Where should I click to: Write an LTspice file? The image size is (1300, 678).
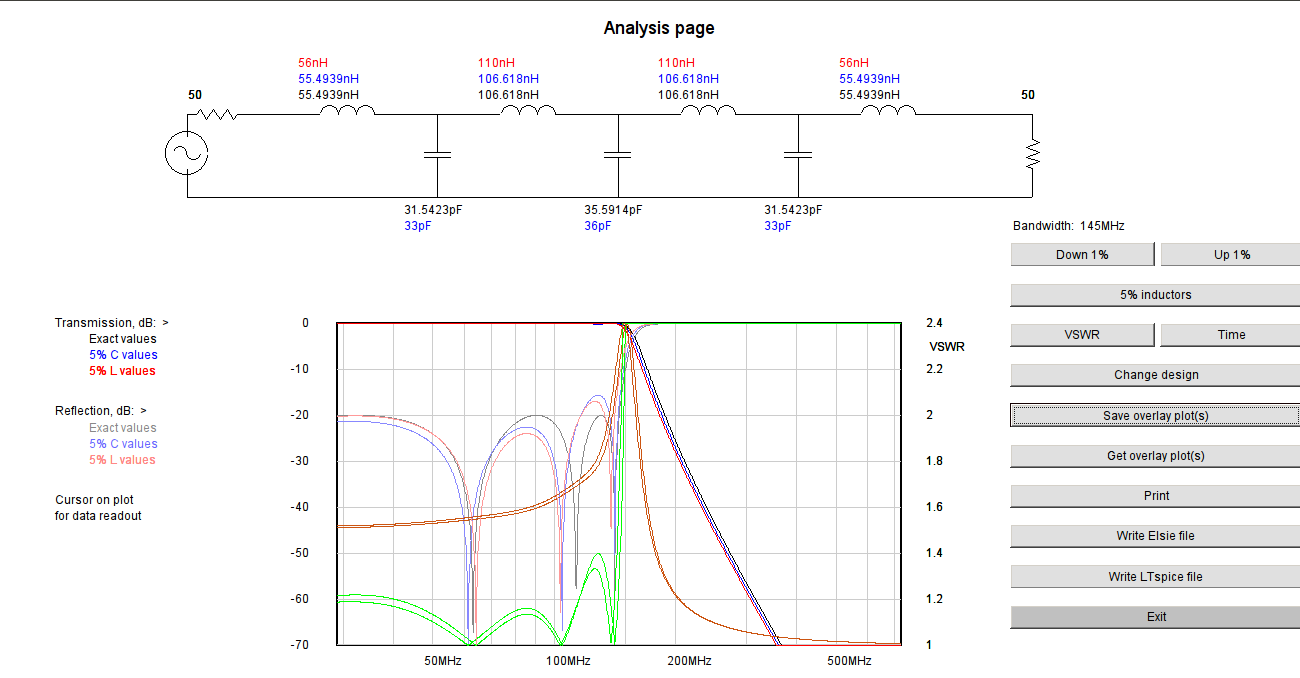(x=1155, y=576)
